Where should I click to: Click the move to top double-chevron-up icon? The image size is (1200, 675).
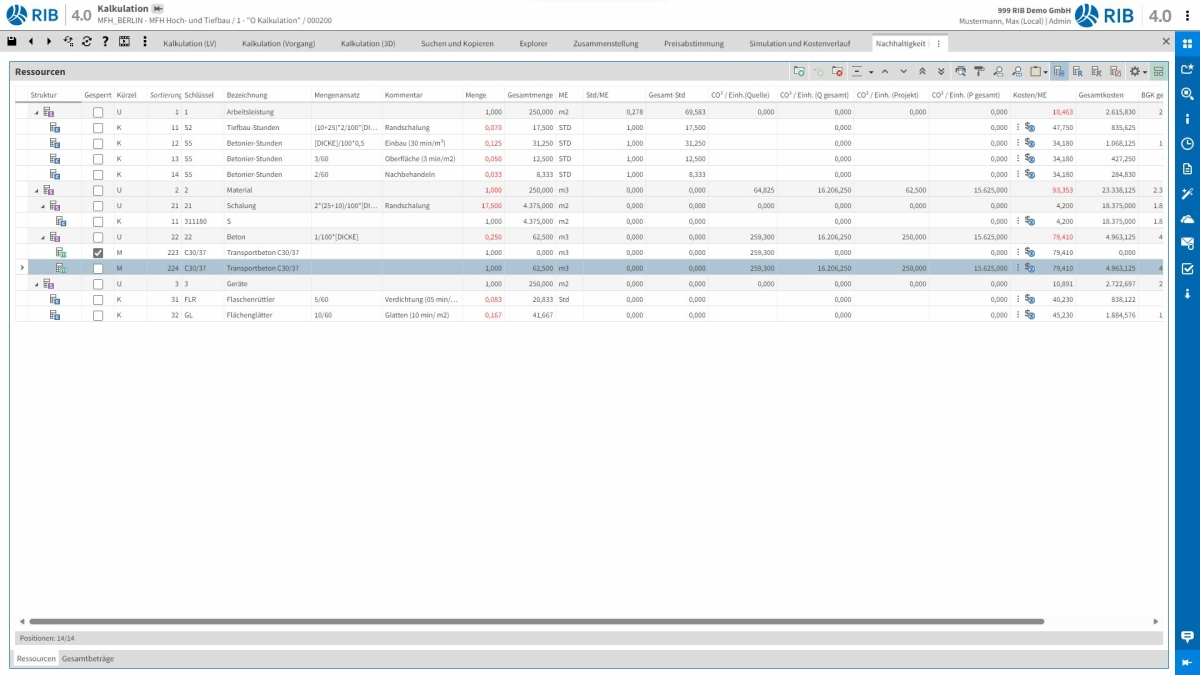tap(921, 72)
